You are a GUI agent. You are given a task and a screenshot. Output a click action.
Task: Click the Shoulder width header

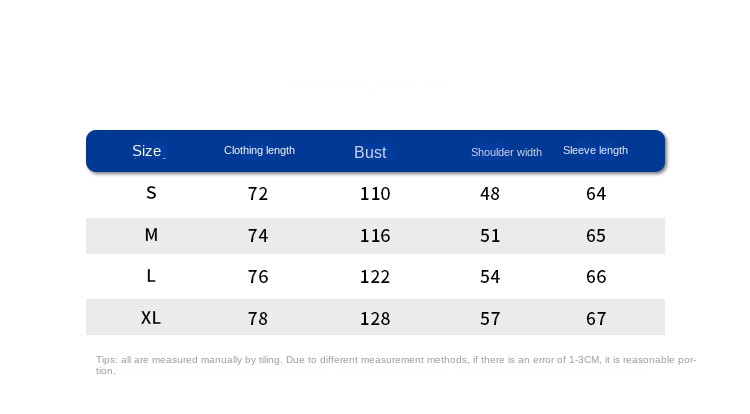(506, 152)
